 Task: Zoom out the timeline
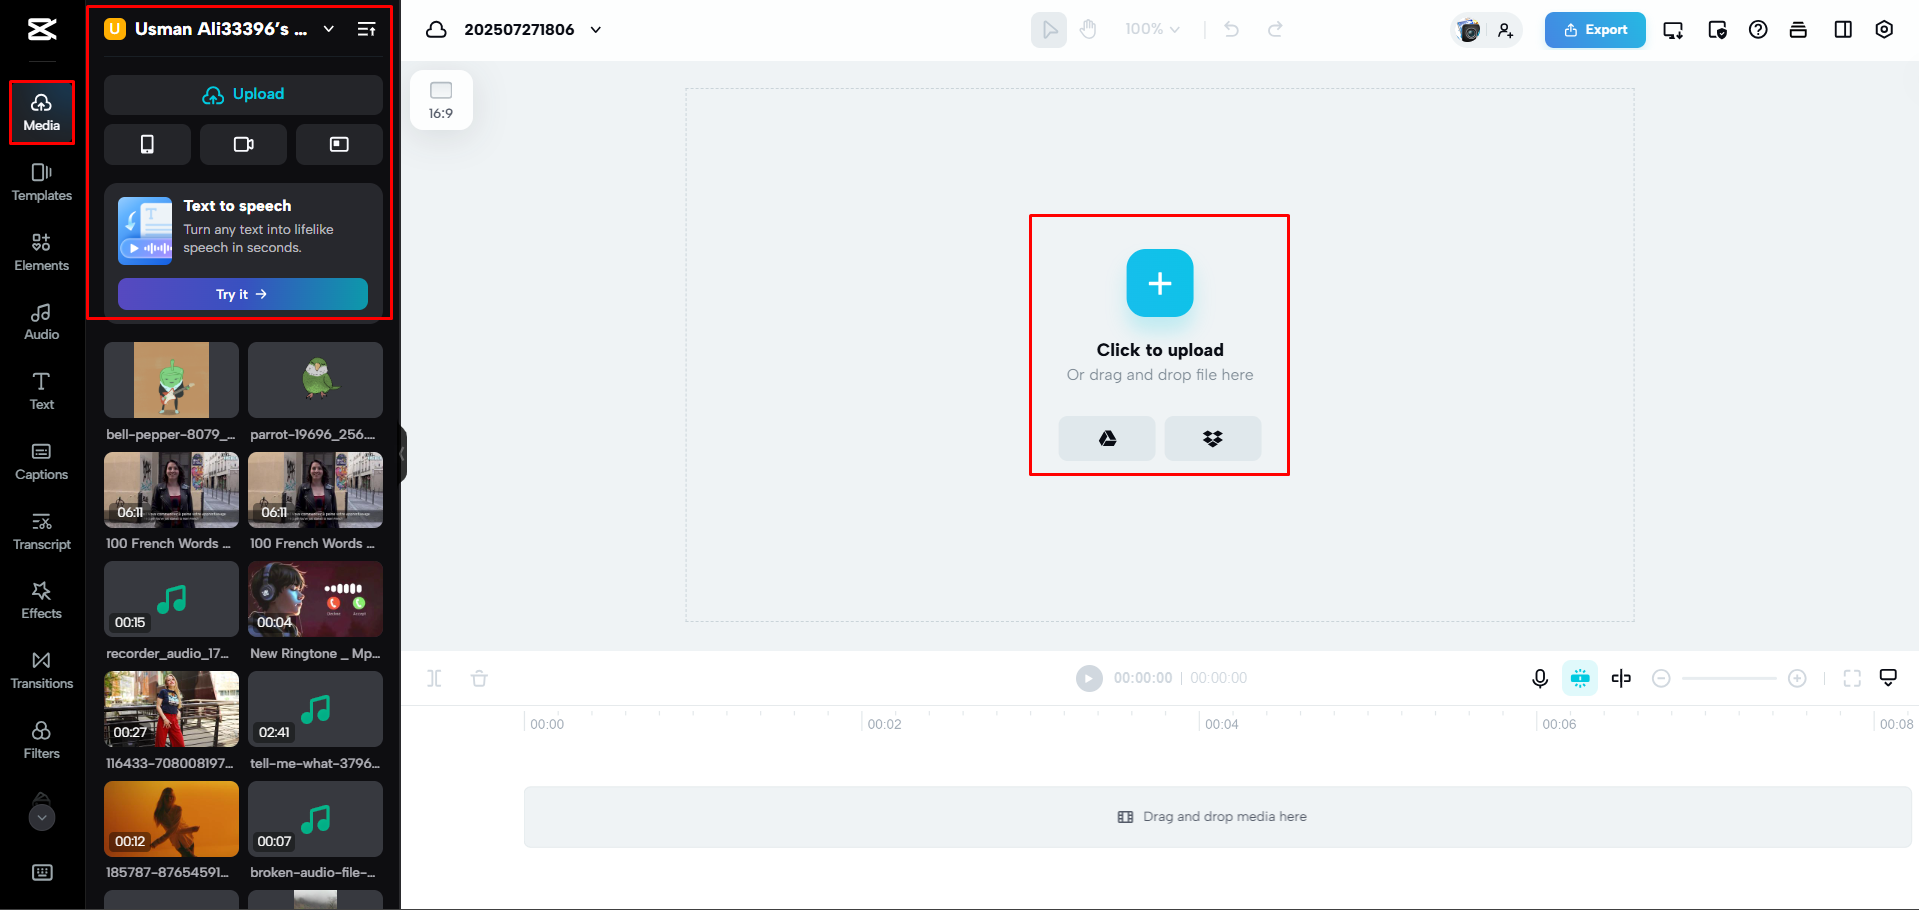point(1661,678)
